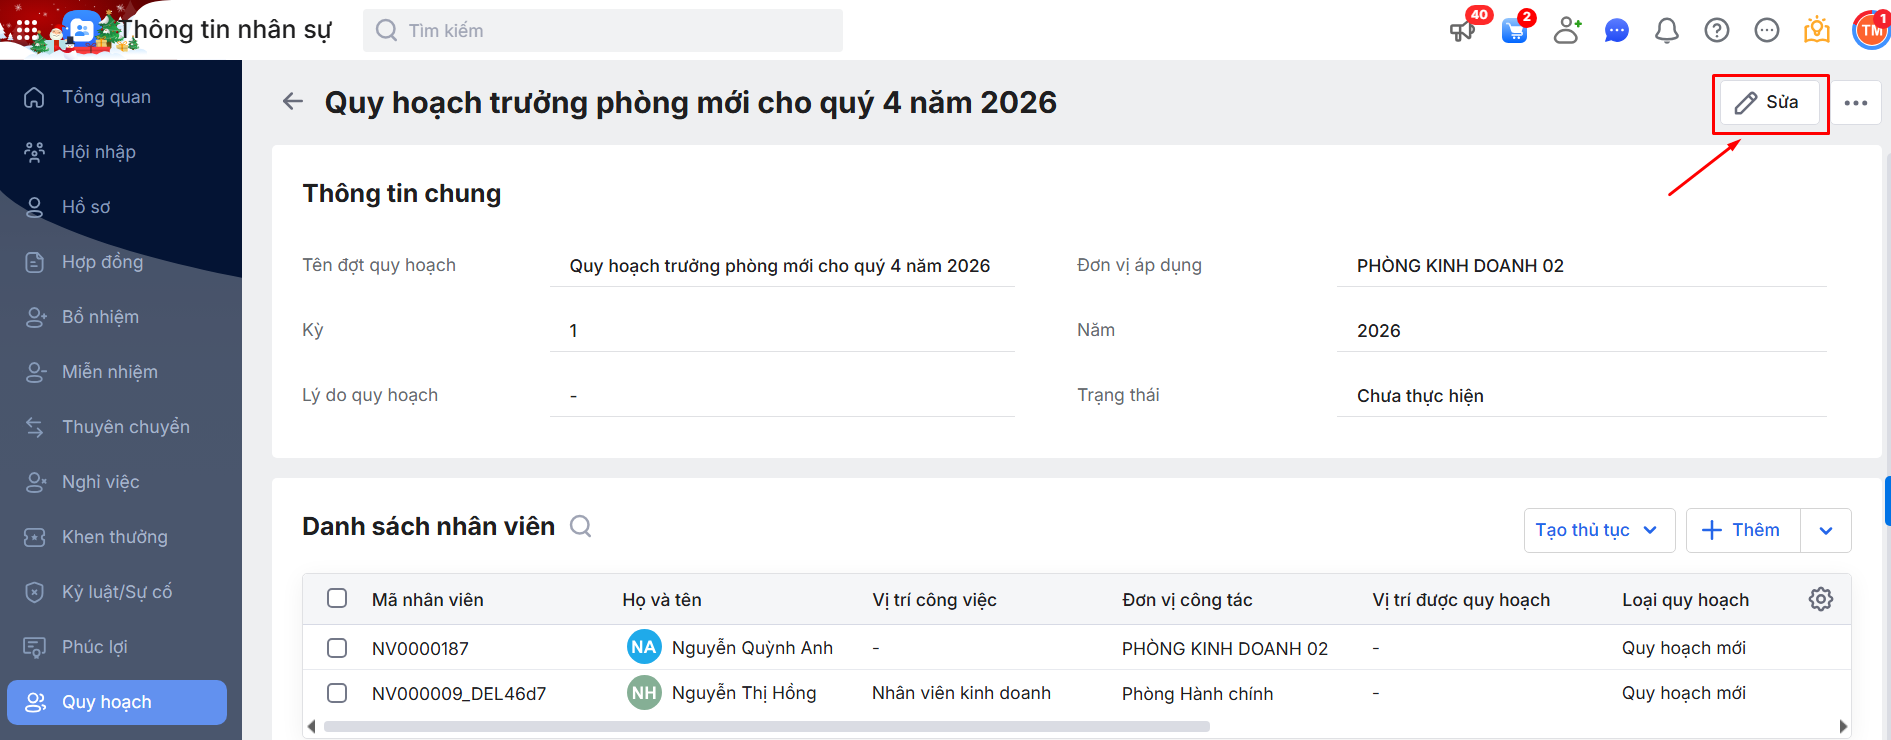This screenshot has height=740, width=1891.
Task: Open the arrow dropdown next to Thêm
Action: tap(1826, 530)
